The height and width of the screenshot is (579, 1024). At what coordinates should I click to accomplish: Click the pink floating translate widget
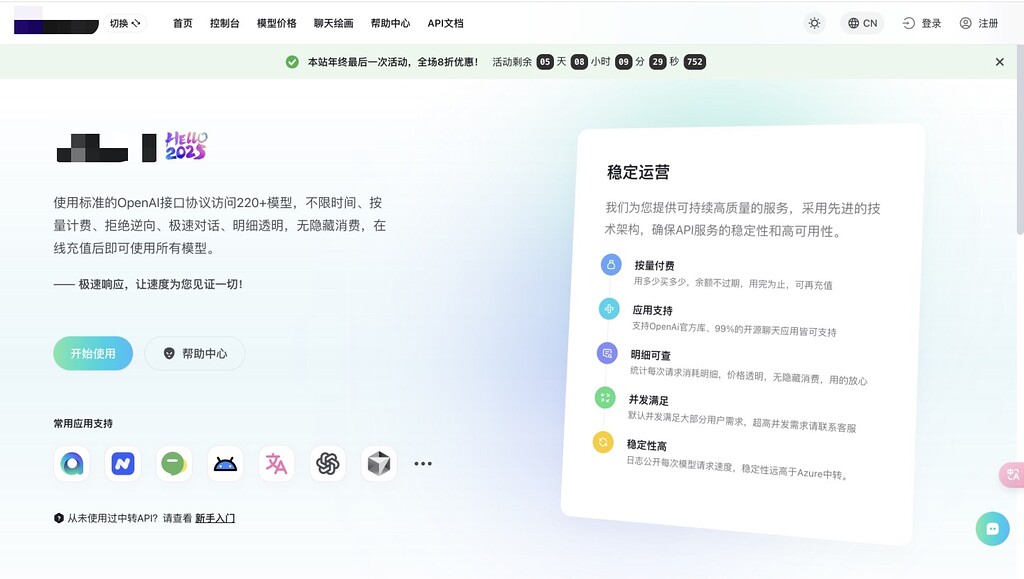[1012, 475]
